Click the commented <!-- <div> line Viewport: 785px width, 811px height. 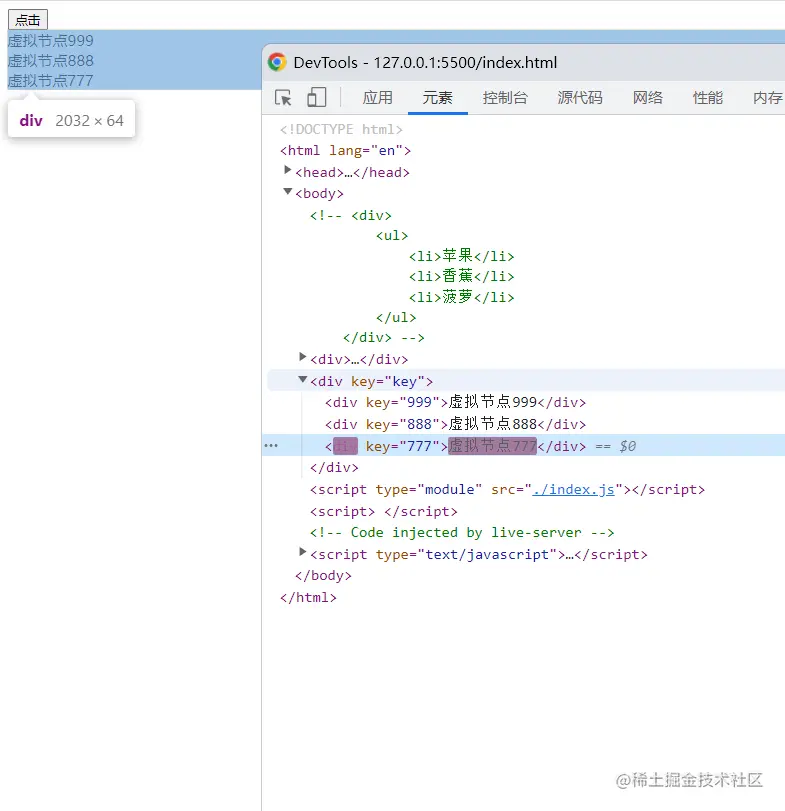[351, 215]
